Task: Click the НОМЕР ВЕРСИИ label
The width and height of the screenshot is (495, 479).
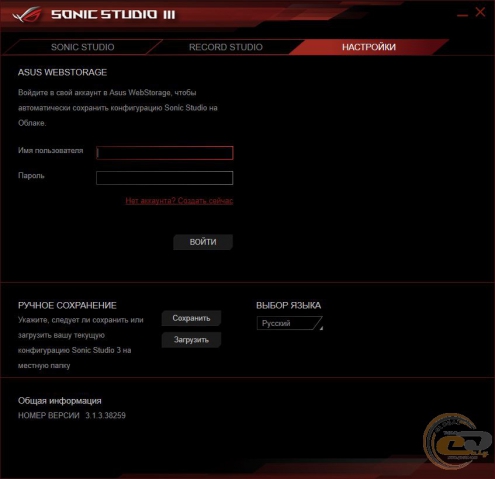Action: click(49, 415)
